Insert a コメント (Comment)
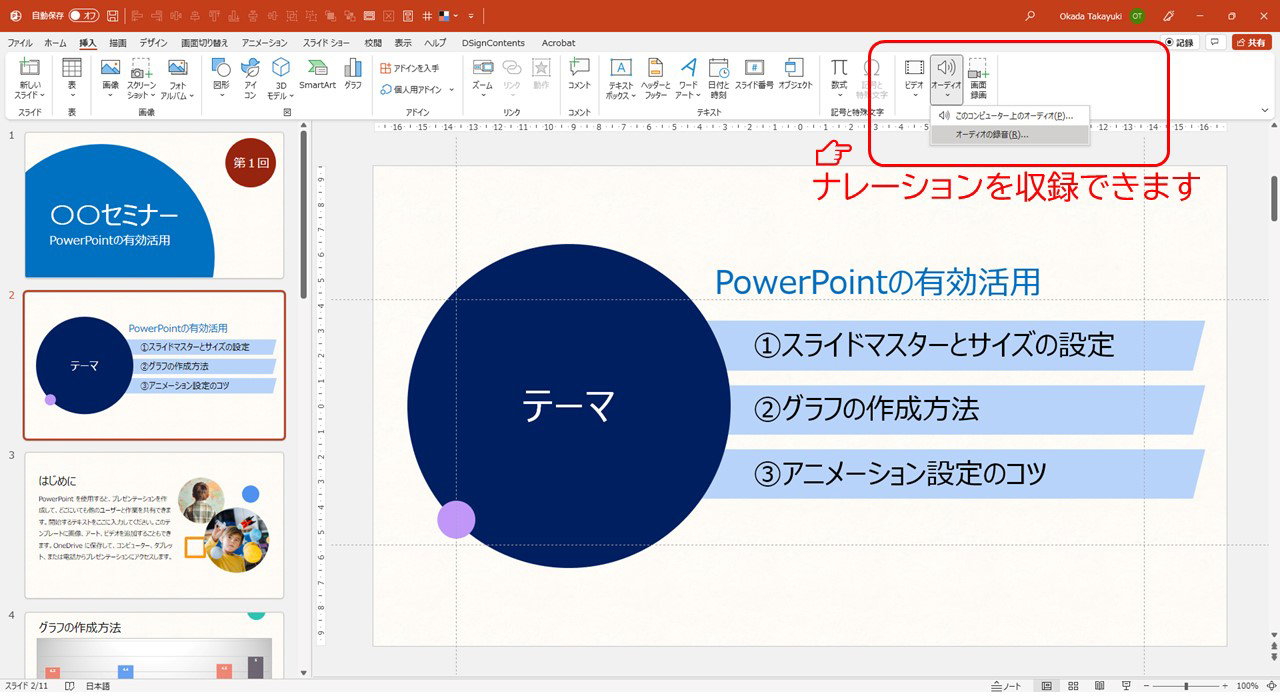 (x=579, y=74)
